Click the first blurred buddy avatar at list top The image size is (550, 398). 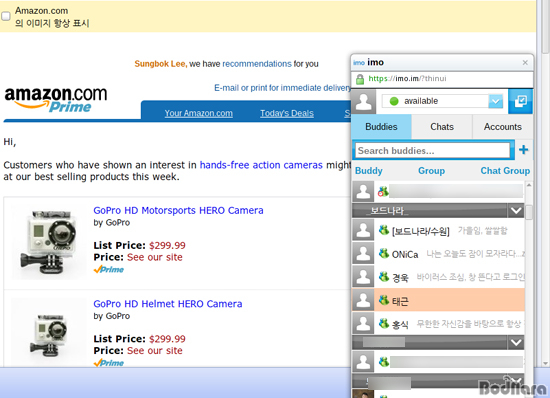coord(363,192)
